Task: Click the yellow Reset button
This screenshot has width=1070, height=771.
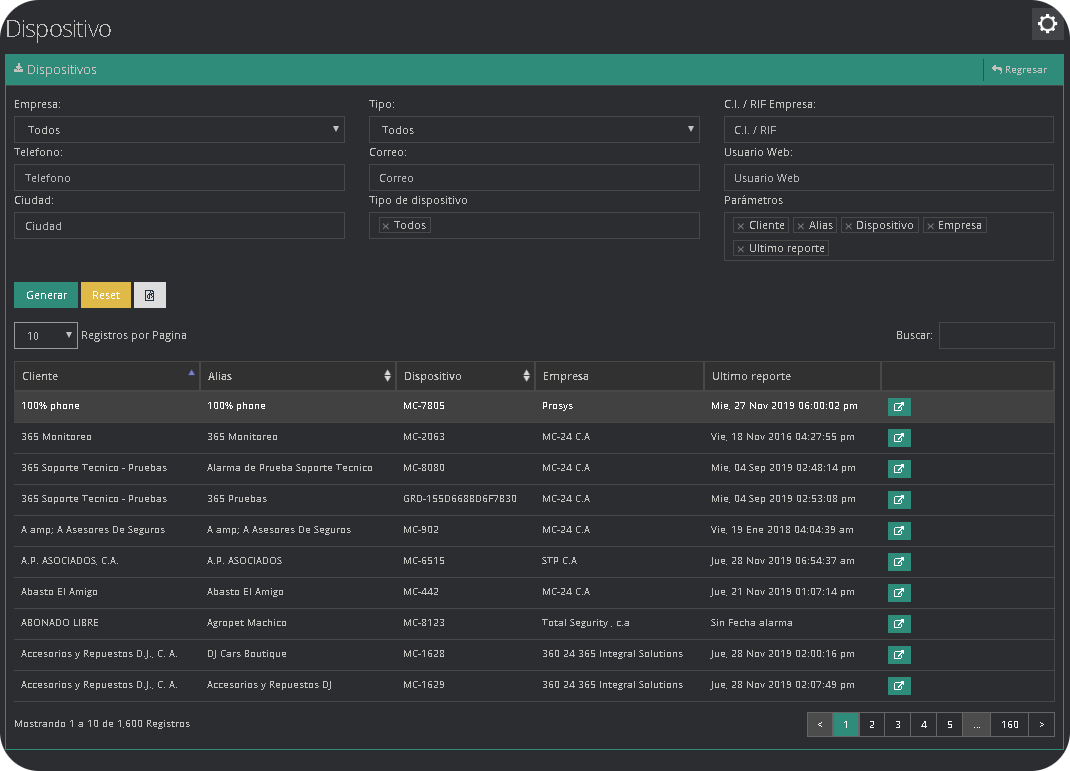Action: [106, 295]
